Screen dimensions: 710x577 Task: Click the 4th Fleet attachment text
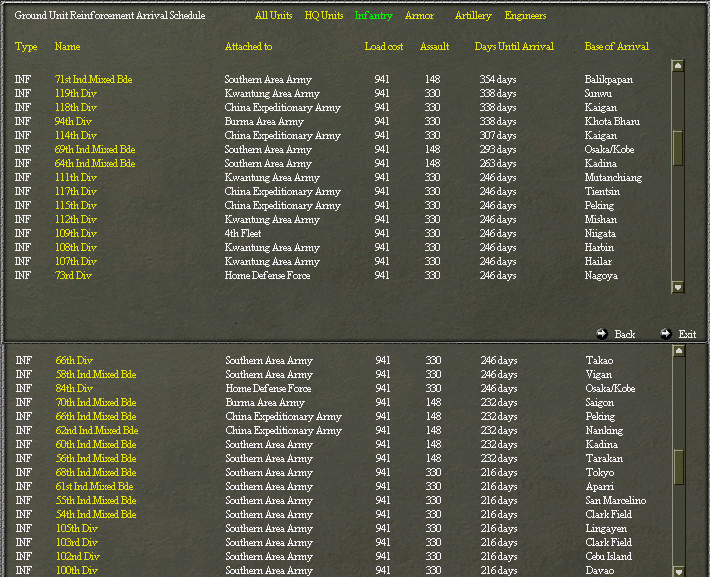click(x=243, y=234)
